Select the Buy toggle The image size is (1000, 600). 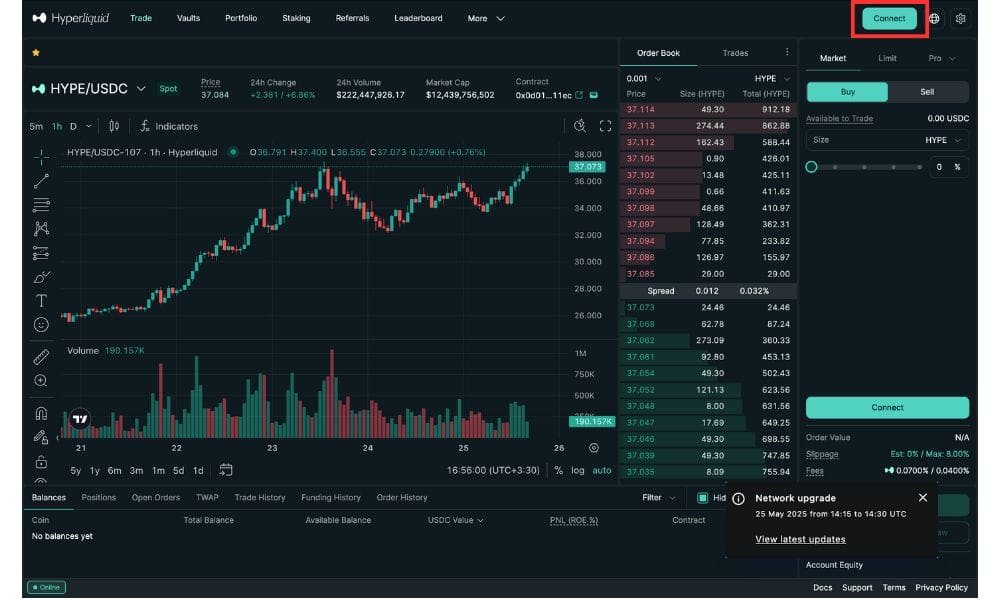click(847, 92)
